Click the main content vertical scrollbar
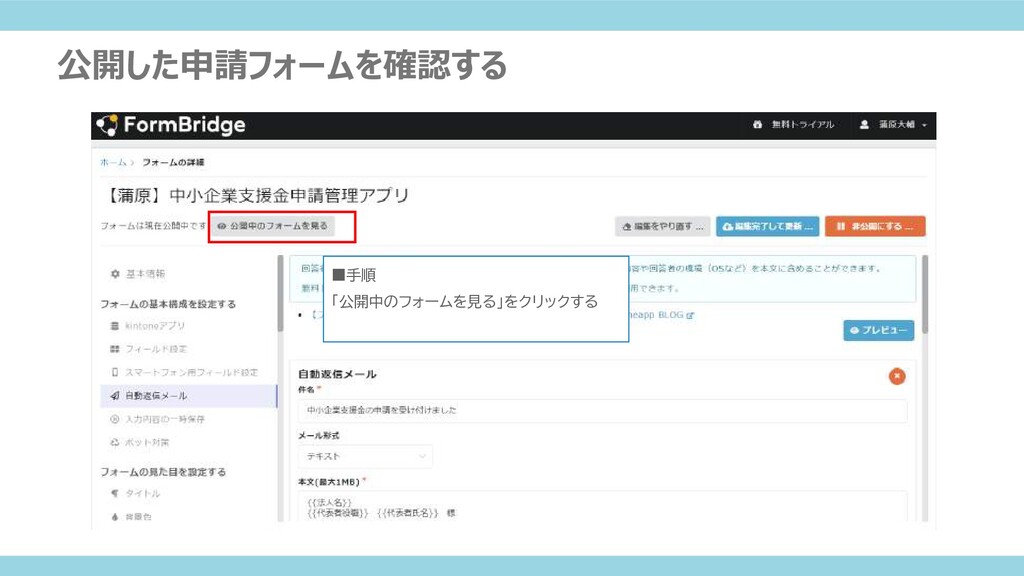The image size is (1024, 576). [924, 294]
